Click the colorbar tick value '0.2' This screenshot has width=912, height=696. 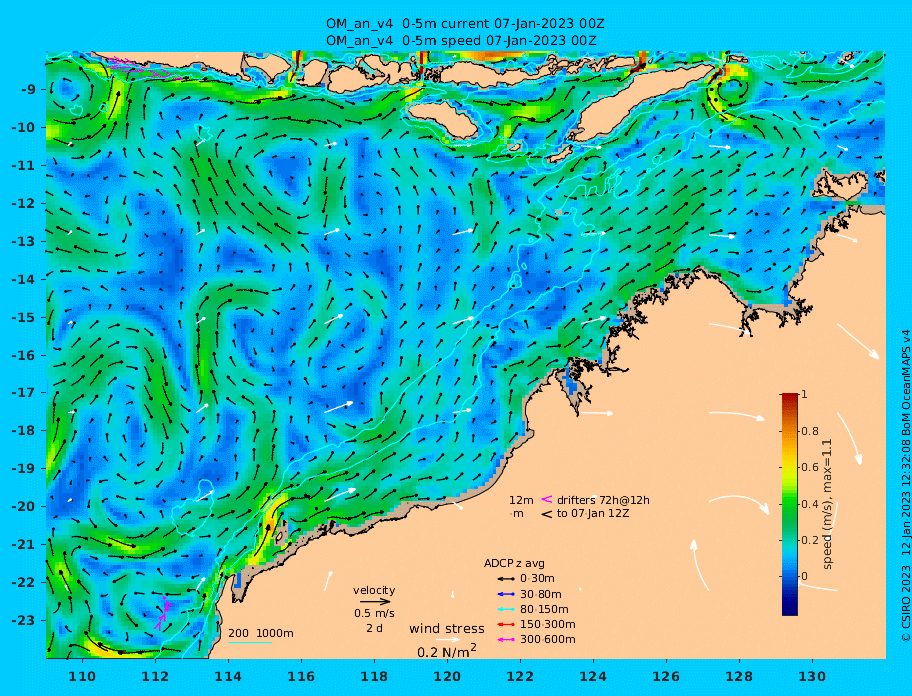pyautogui.click(x=810, y=540)
